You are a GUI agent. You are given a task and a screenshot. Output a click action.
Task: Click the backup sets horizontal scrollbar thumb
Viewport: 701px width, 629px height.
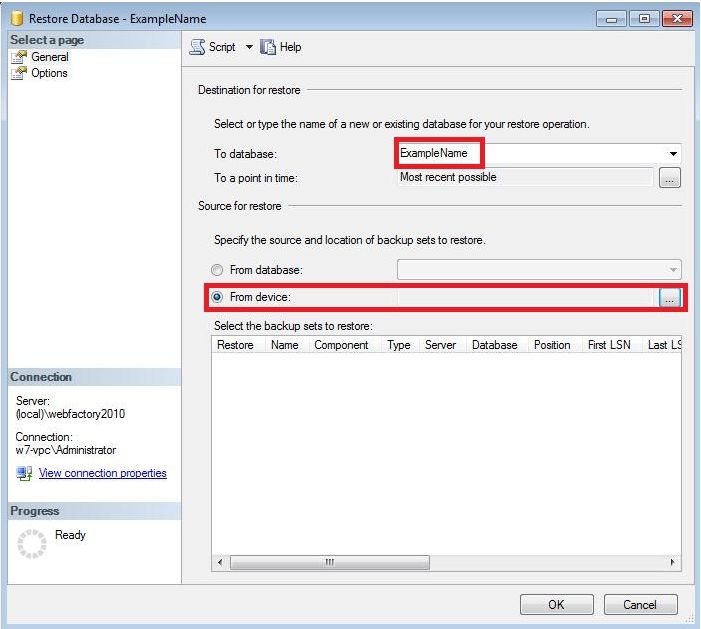point(330,562)
